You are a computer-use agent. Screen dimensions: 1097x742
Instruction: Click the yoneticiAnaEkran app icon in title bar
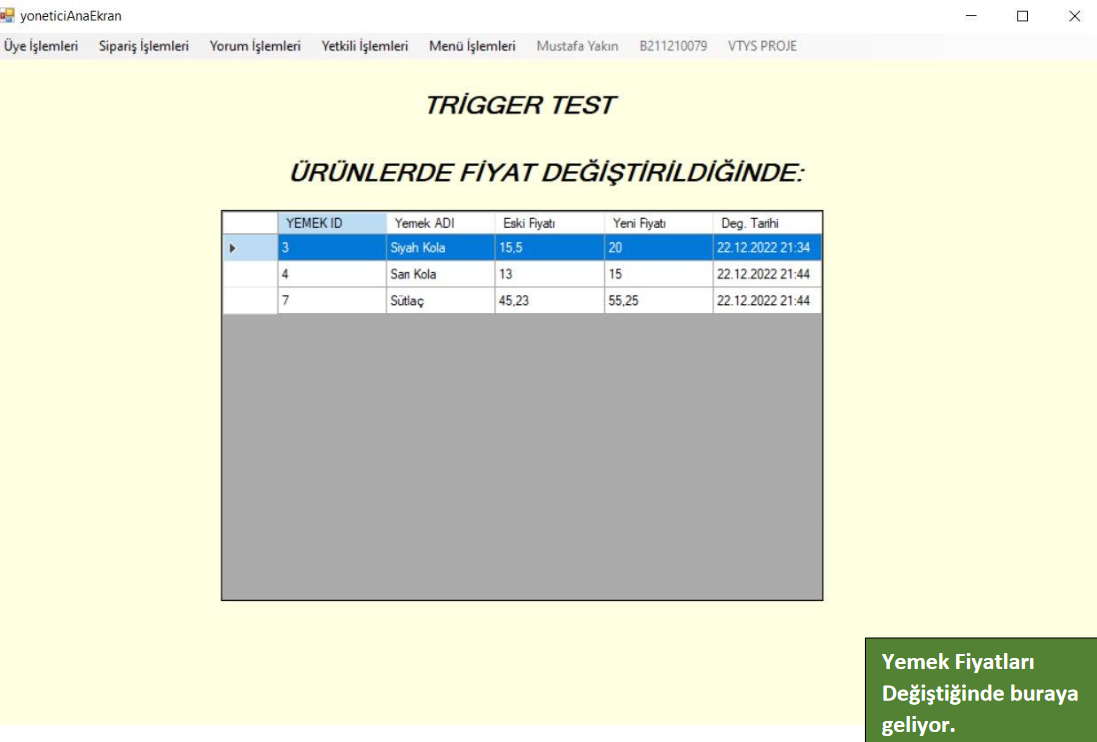pos(8,15)
